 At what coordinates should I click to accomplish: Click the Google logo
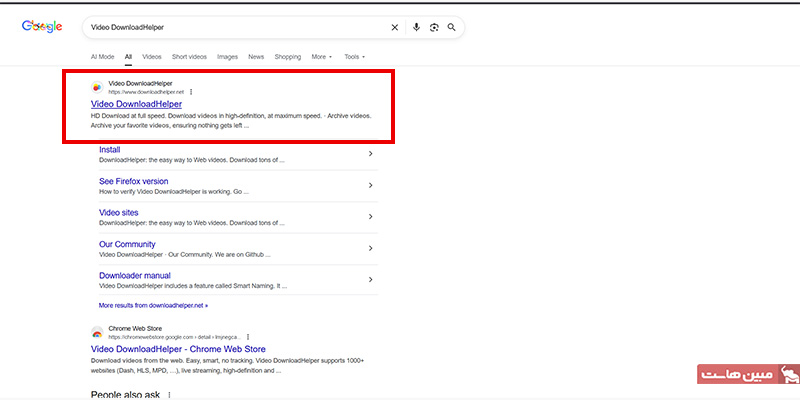click(x=42, y=27)
